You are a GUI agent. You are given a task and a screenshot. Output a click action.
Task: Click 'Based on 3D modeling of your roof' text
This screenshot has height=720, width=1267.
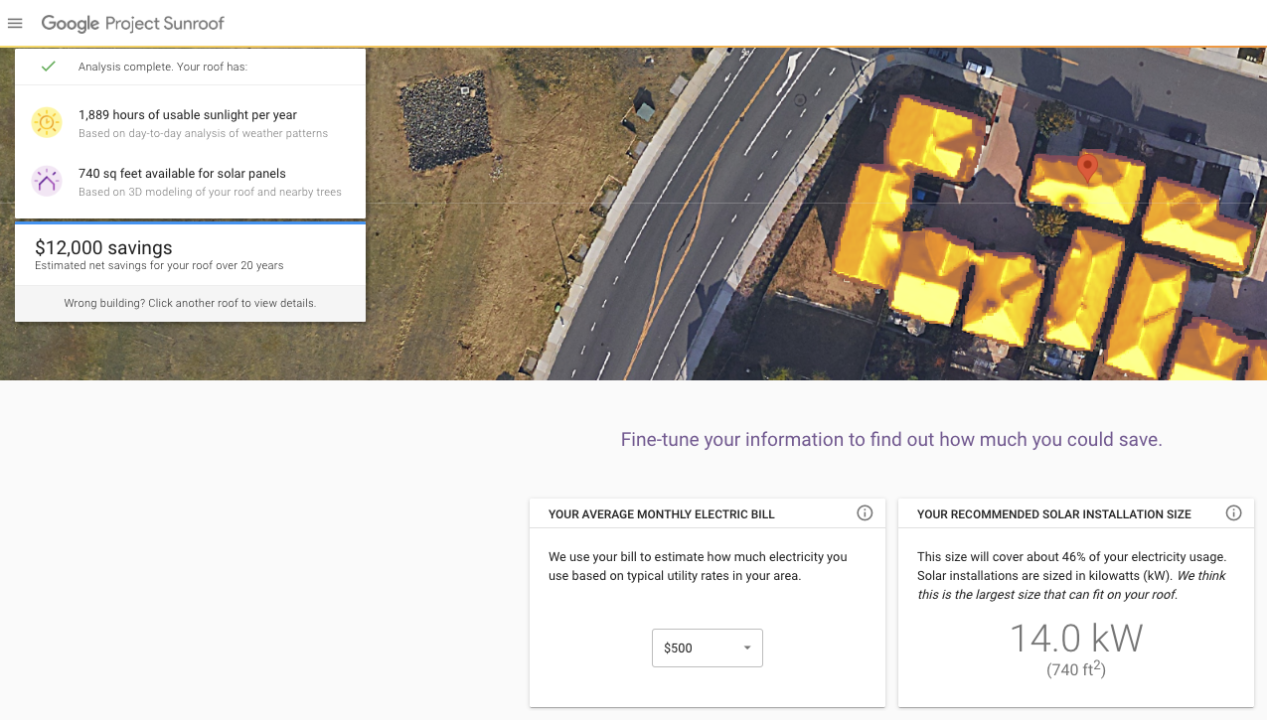coord(210,192)
